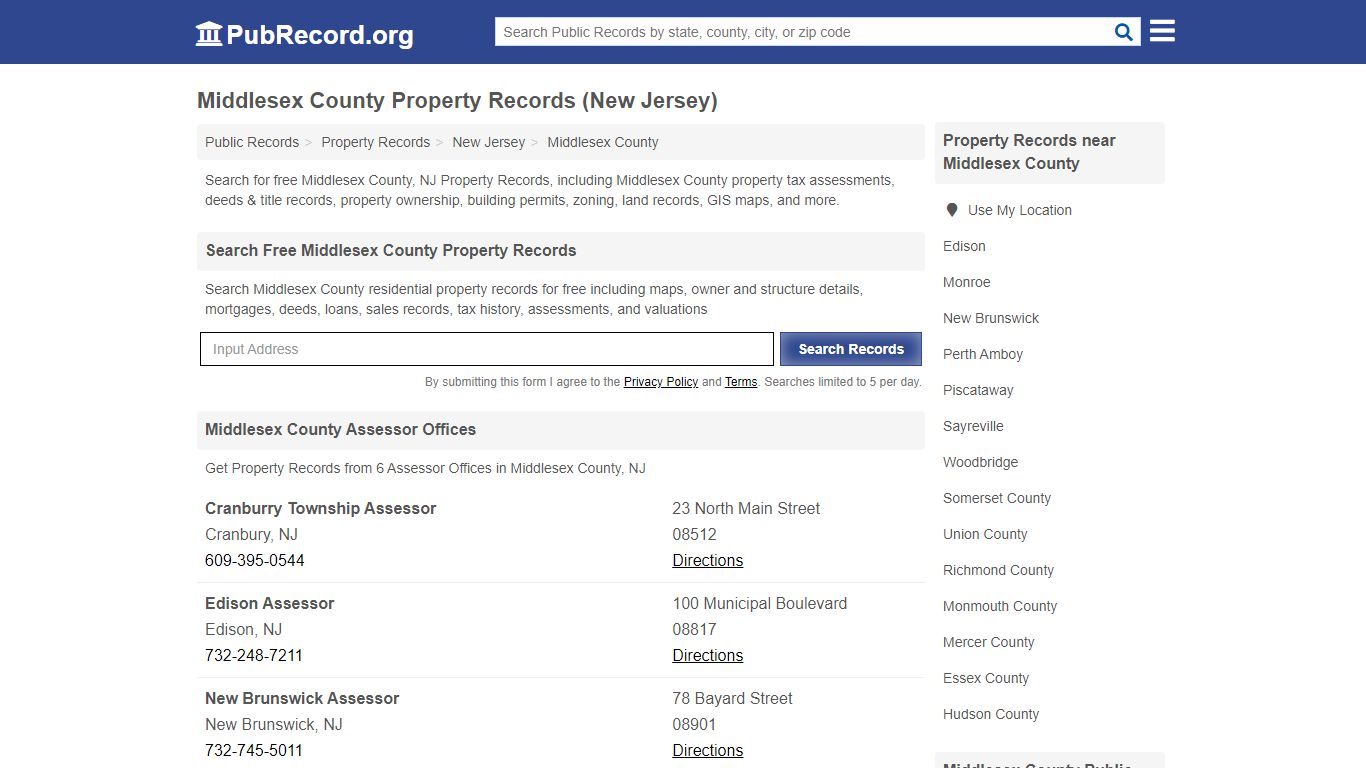This screenshot has height=768, width=1366.
Task: Open Hudson County link
Action: 991,714
